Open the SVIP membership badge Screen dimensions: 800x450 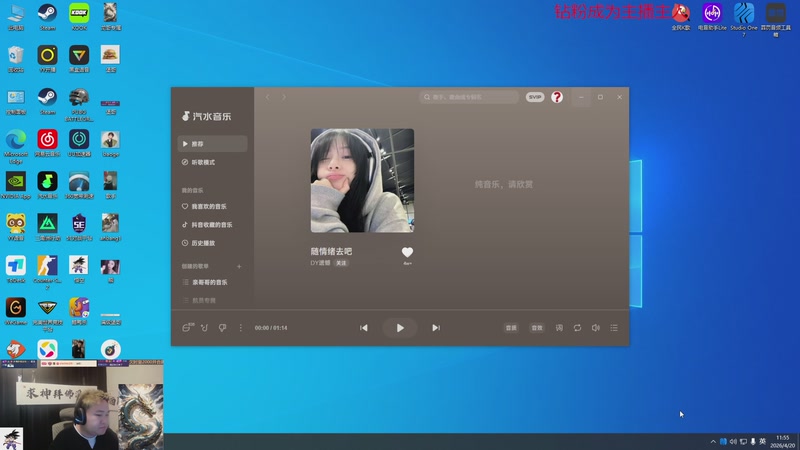point(535,97)
